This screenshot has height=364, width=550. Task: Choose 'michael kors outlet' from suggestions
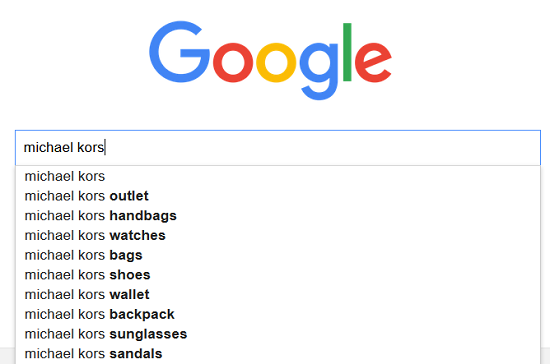click(278, 196)
